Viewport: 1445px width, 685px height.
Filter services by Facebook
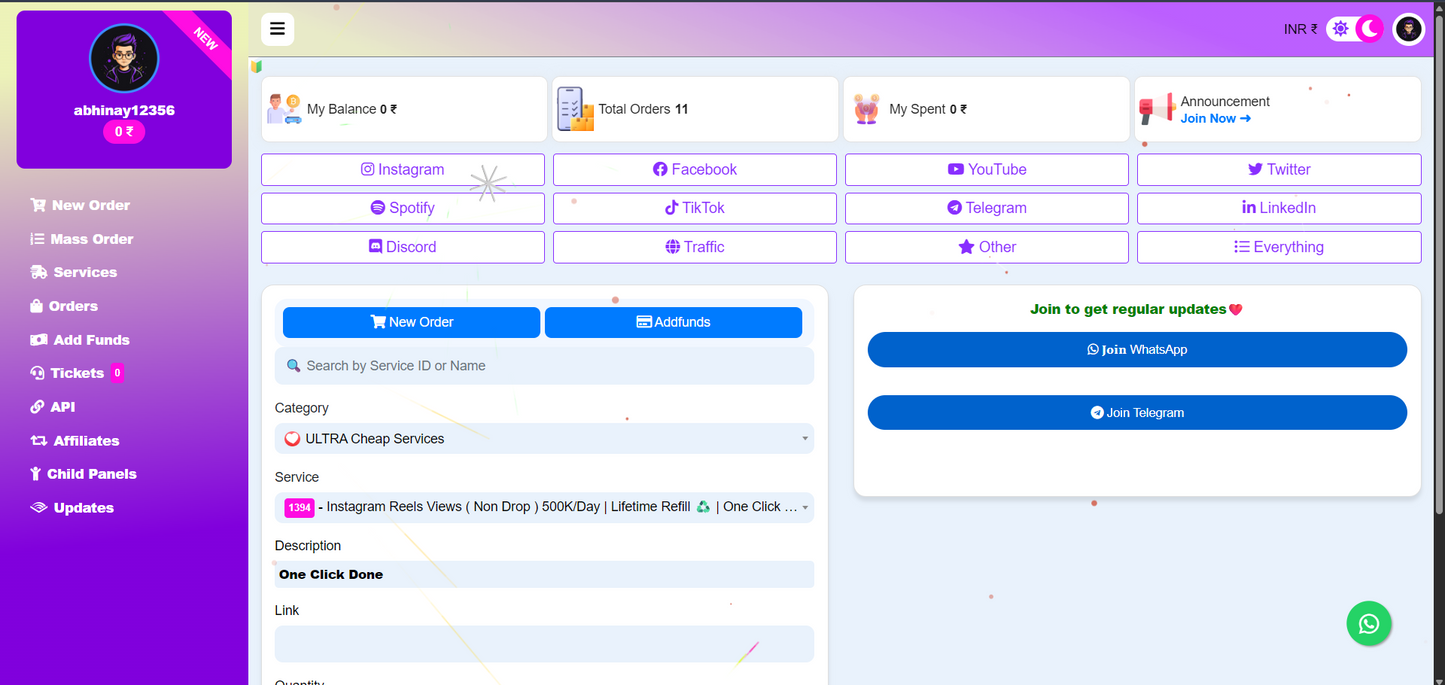[695, 170]
